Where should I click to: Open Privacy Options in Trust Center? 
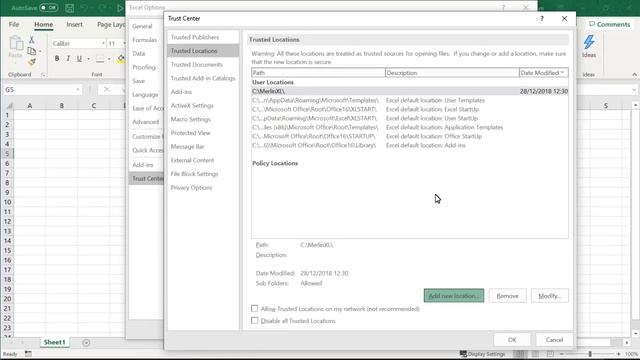tap(203, 187)
